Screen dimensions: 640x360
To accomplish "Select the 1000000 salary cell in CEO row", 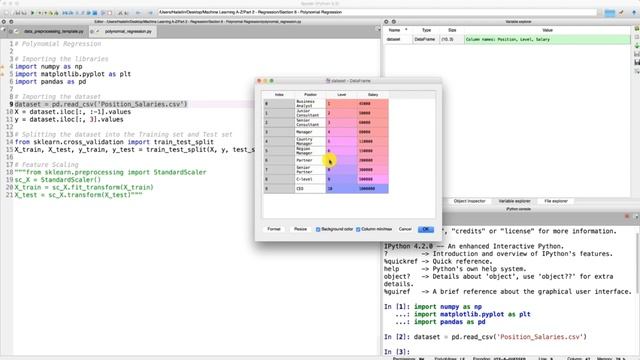I will tap(373, 189).
